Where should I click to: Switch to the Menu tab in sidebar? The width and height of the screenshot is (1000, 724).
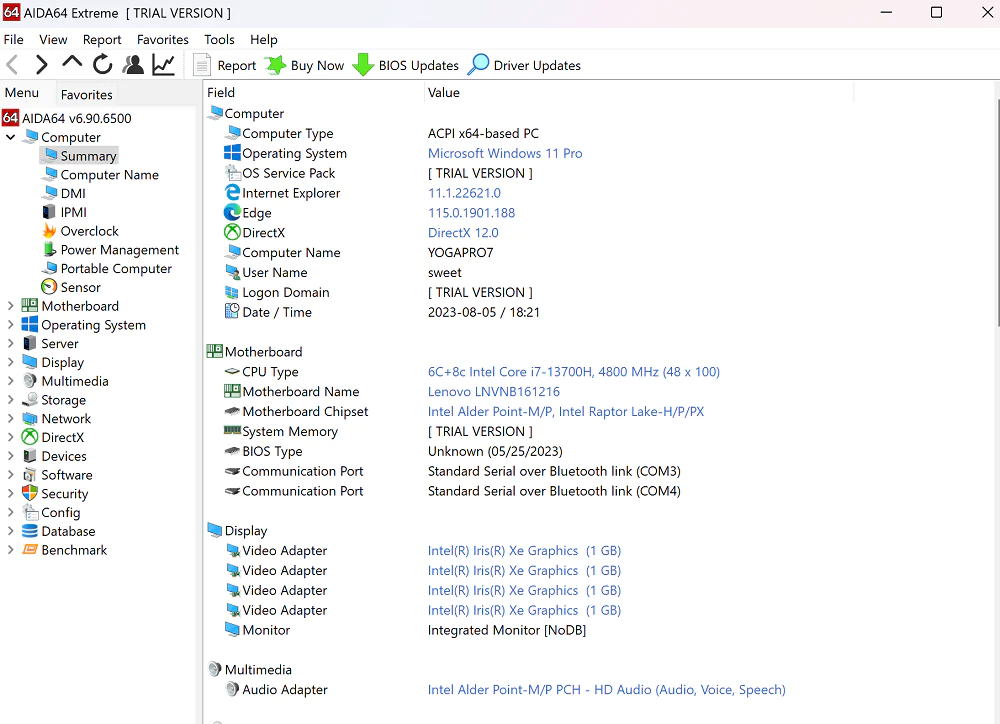22,93
